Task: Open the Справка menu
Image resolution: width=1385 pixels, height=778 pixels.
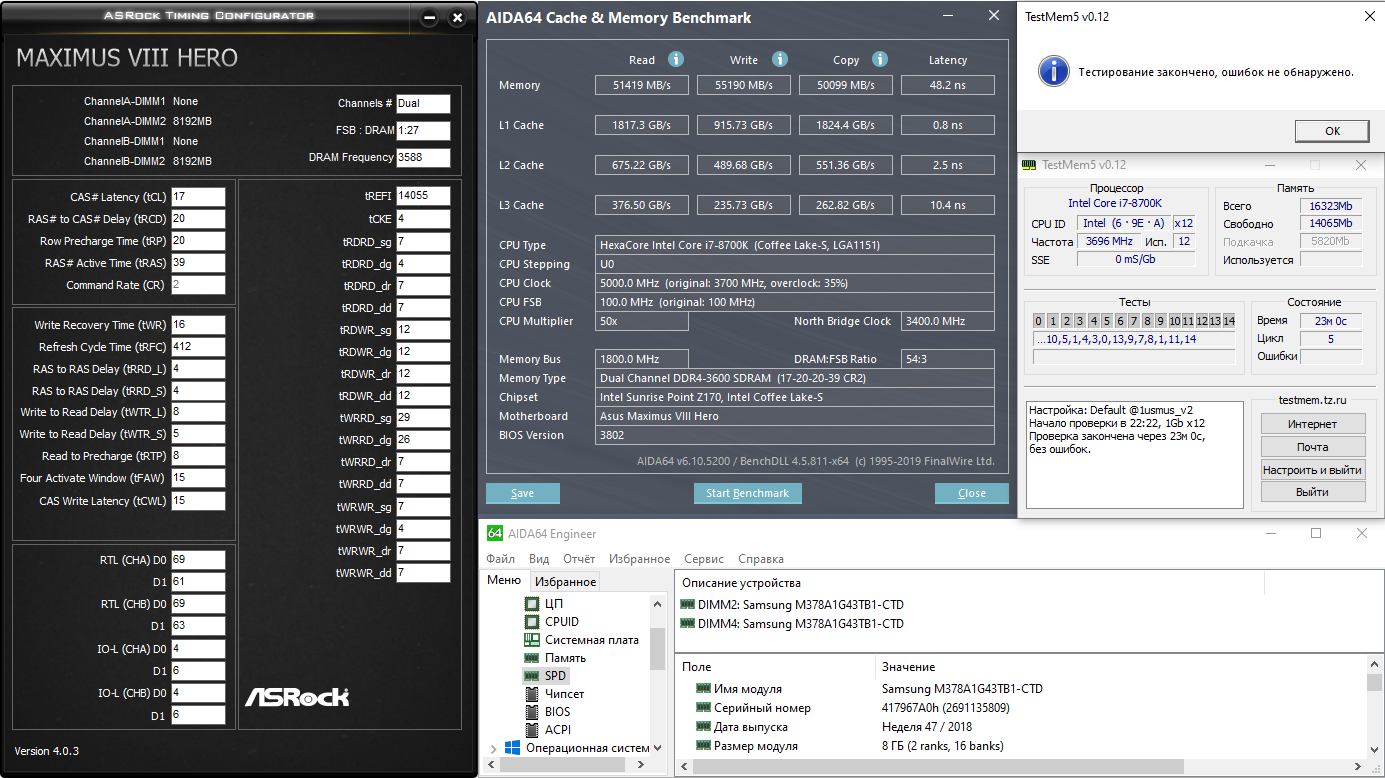Action: (761, 559)
